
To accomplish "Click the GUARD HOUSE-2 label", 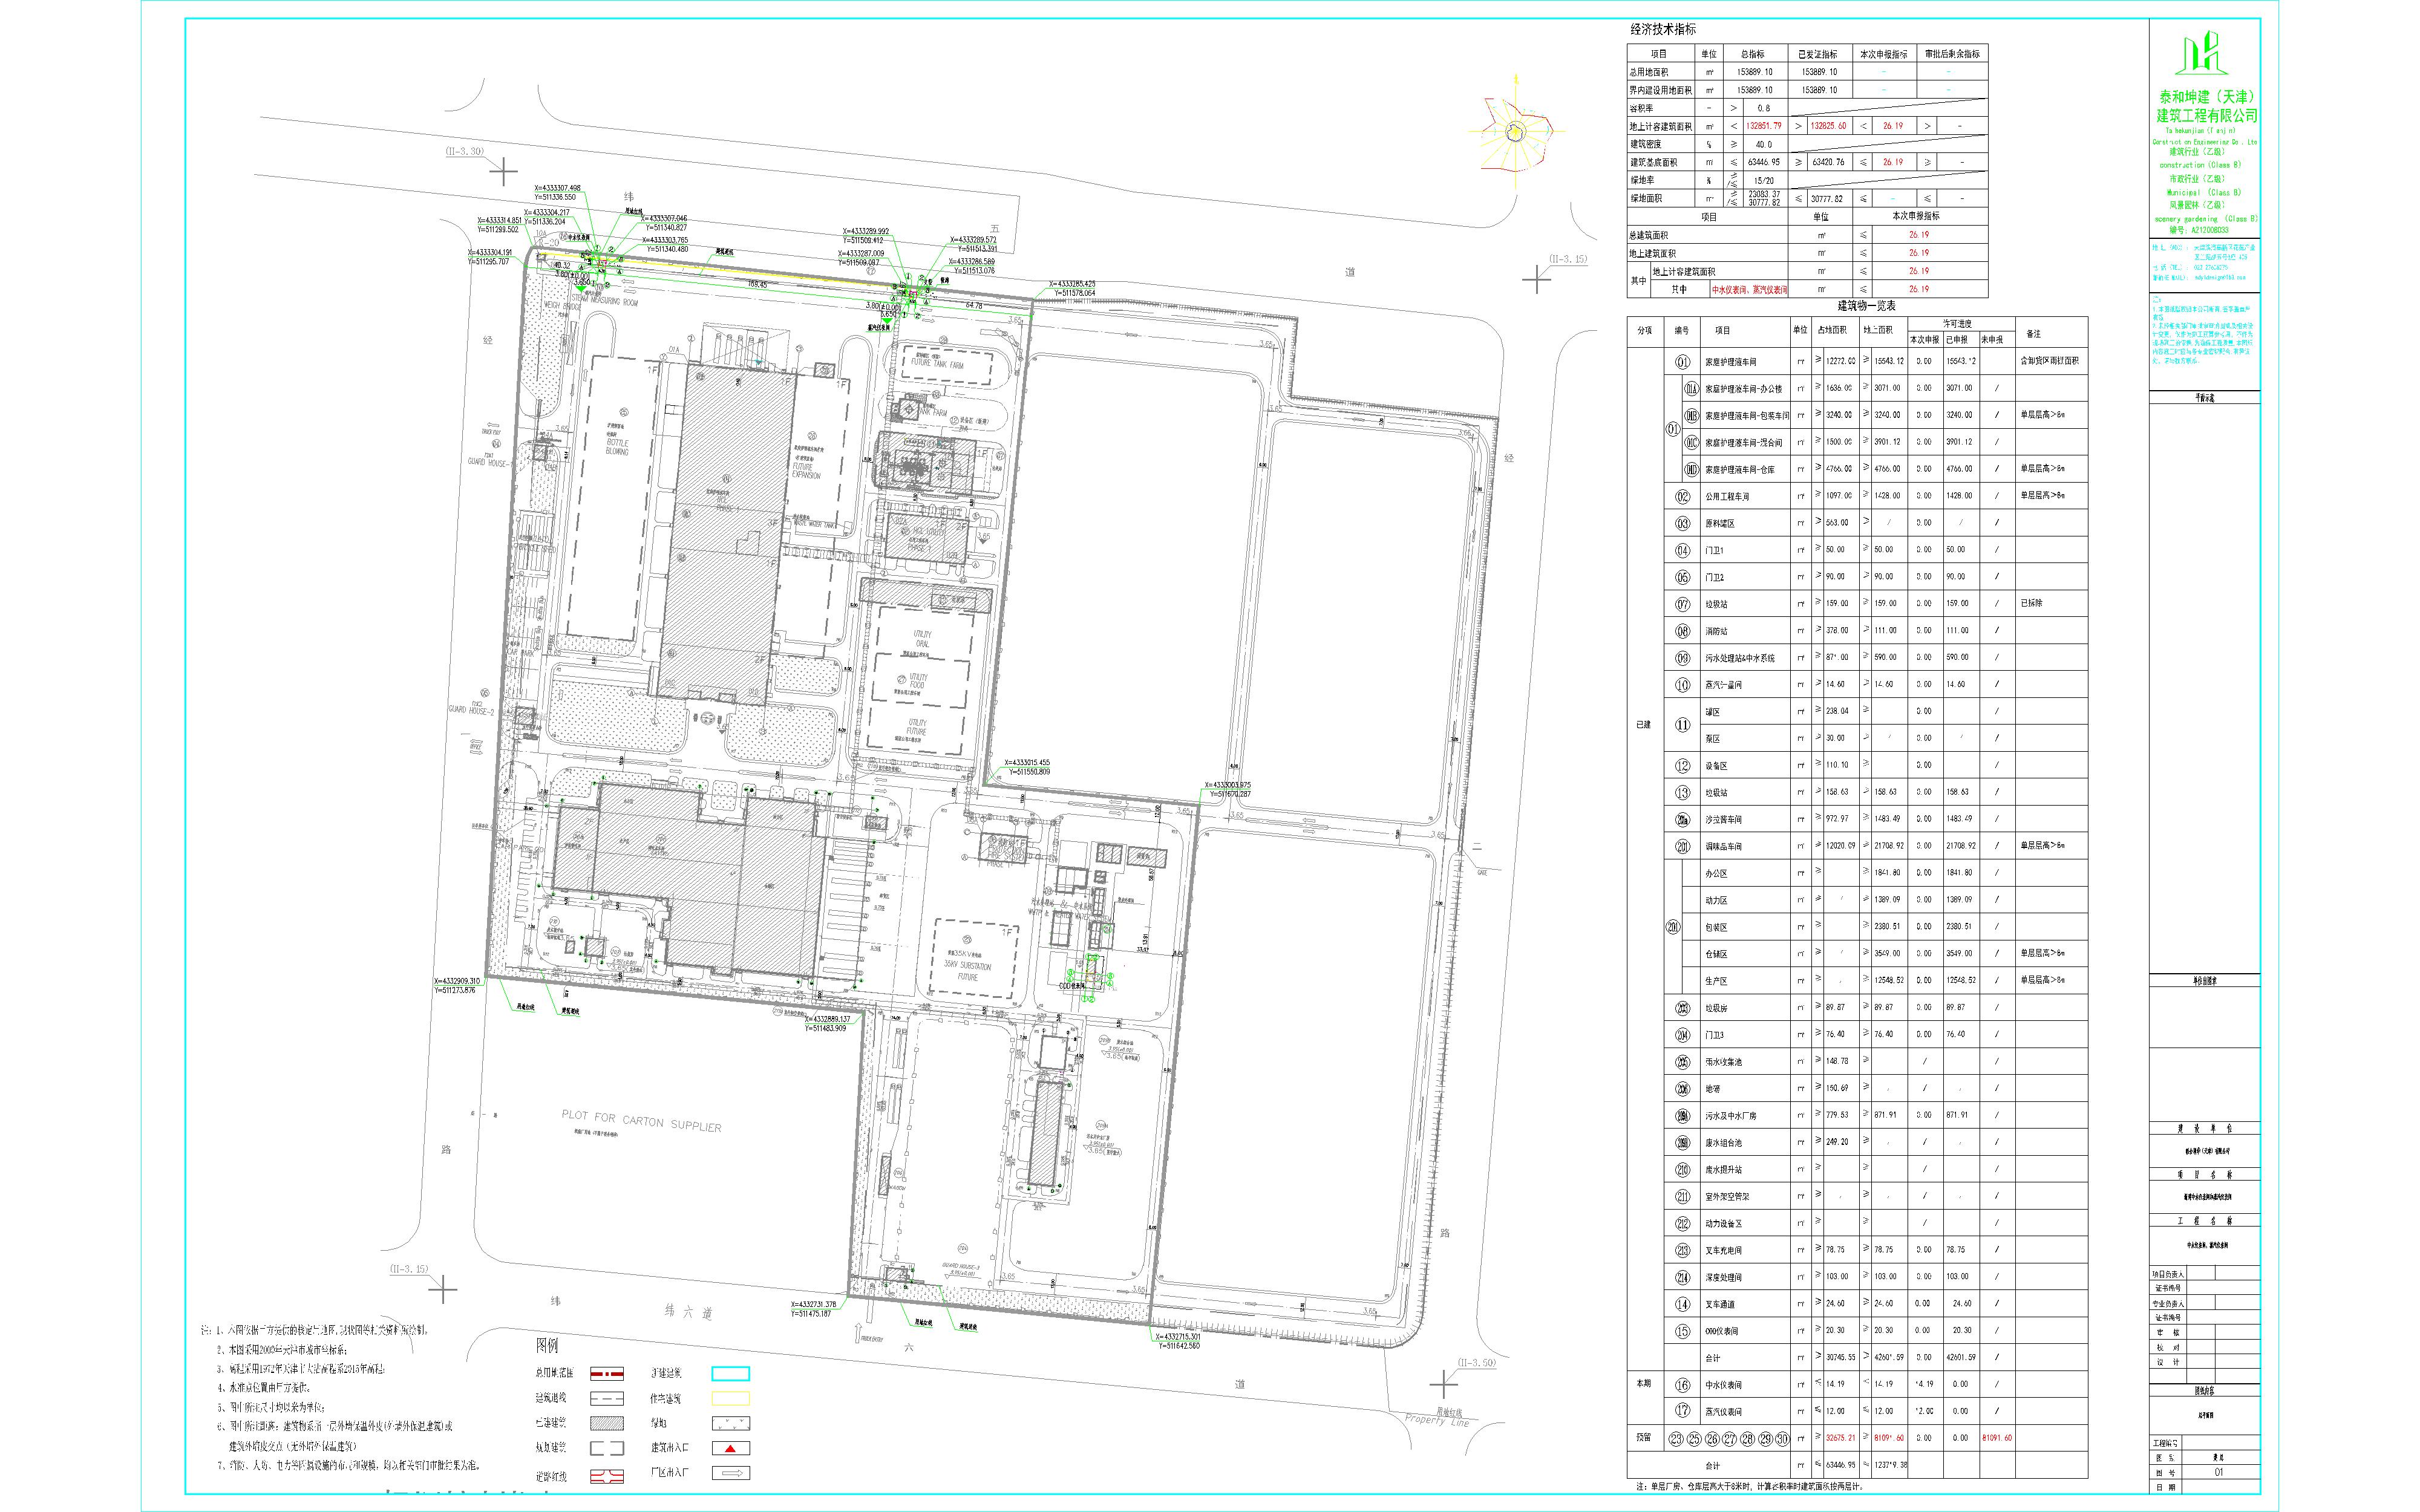I will point(472,710).
